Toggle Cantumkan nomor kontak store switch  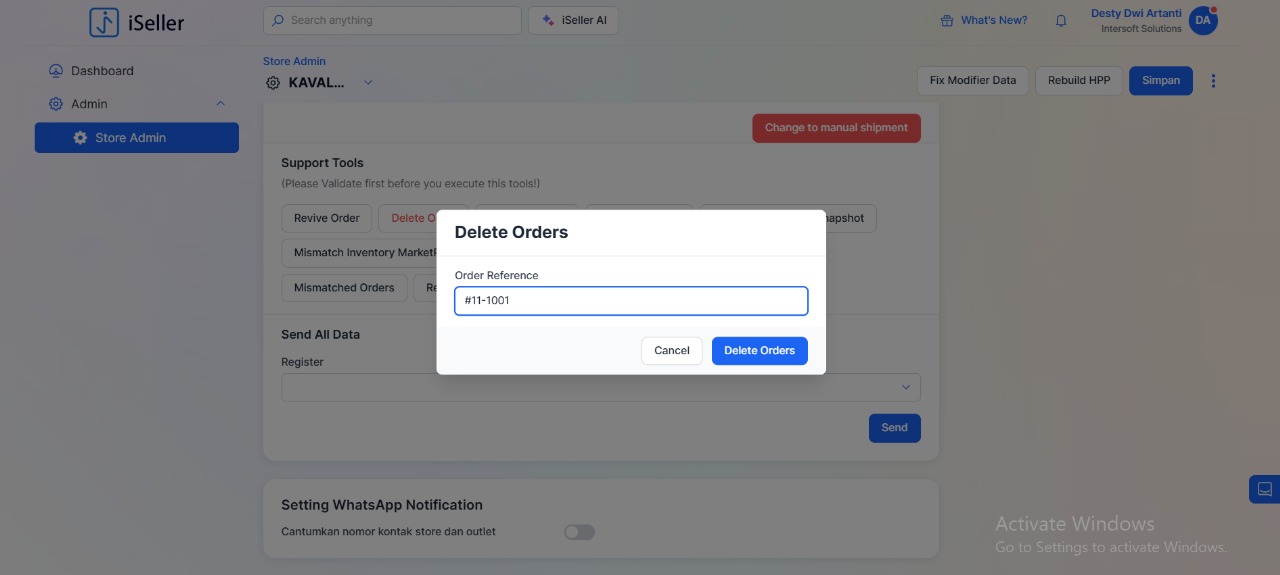coord(579,532)
